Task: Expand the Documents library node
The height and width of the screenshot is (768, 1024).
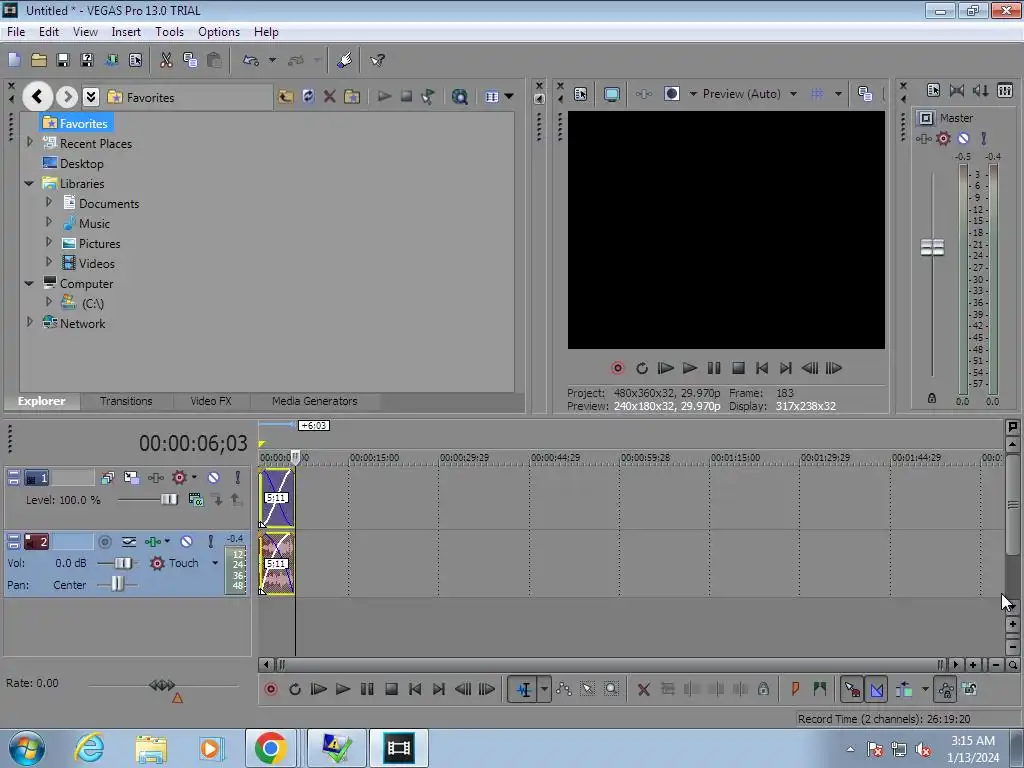Action: 49,202
